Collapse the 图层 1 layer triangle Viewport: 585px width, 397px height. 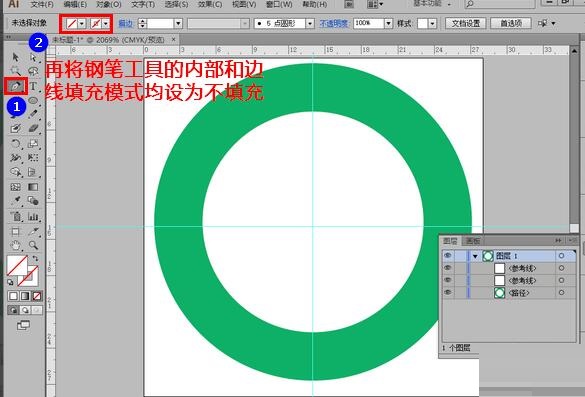tap(475, 256)
